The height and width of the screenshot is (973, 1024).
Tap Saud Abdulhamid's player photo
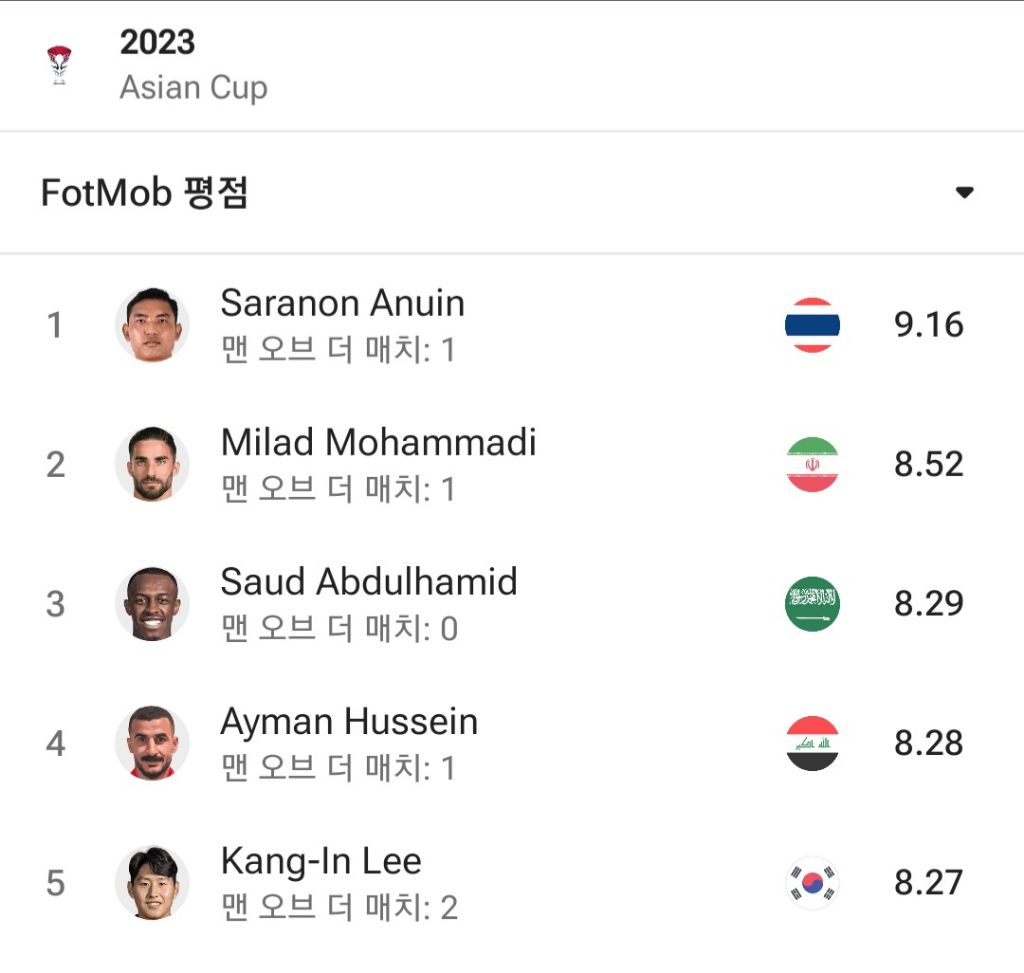[x=152, y=604]
